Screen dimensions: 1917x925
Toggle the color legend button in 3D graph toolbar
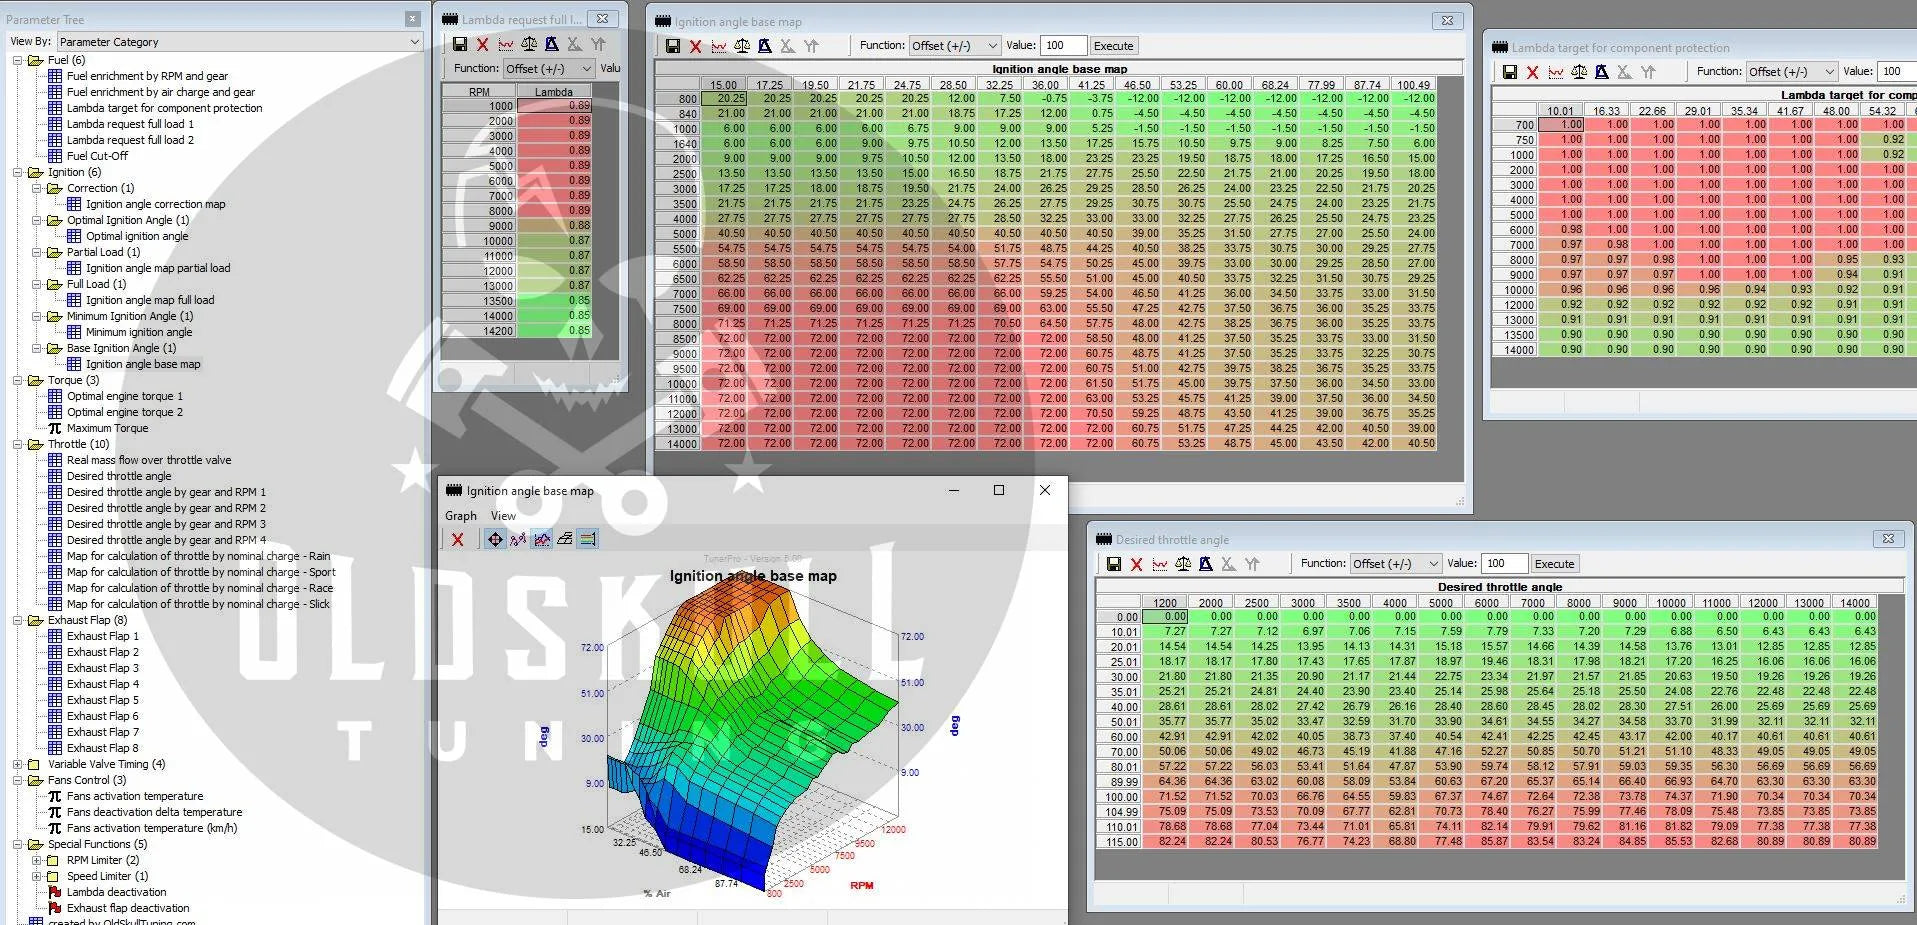point(588,540)
